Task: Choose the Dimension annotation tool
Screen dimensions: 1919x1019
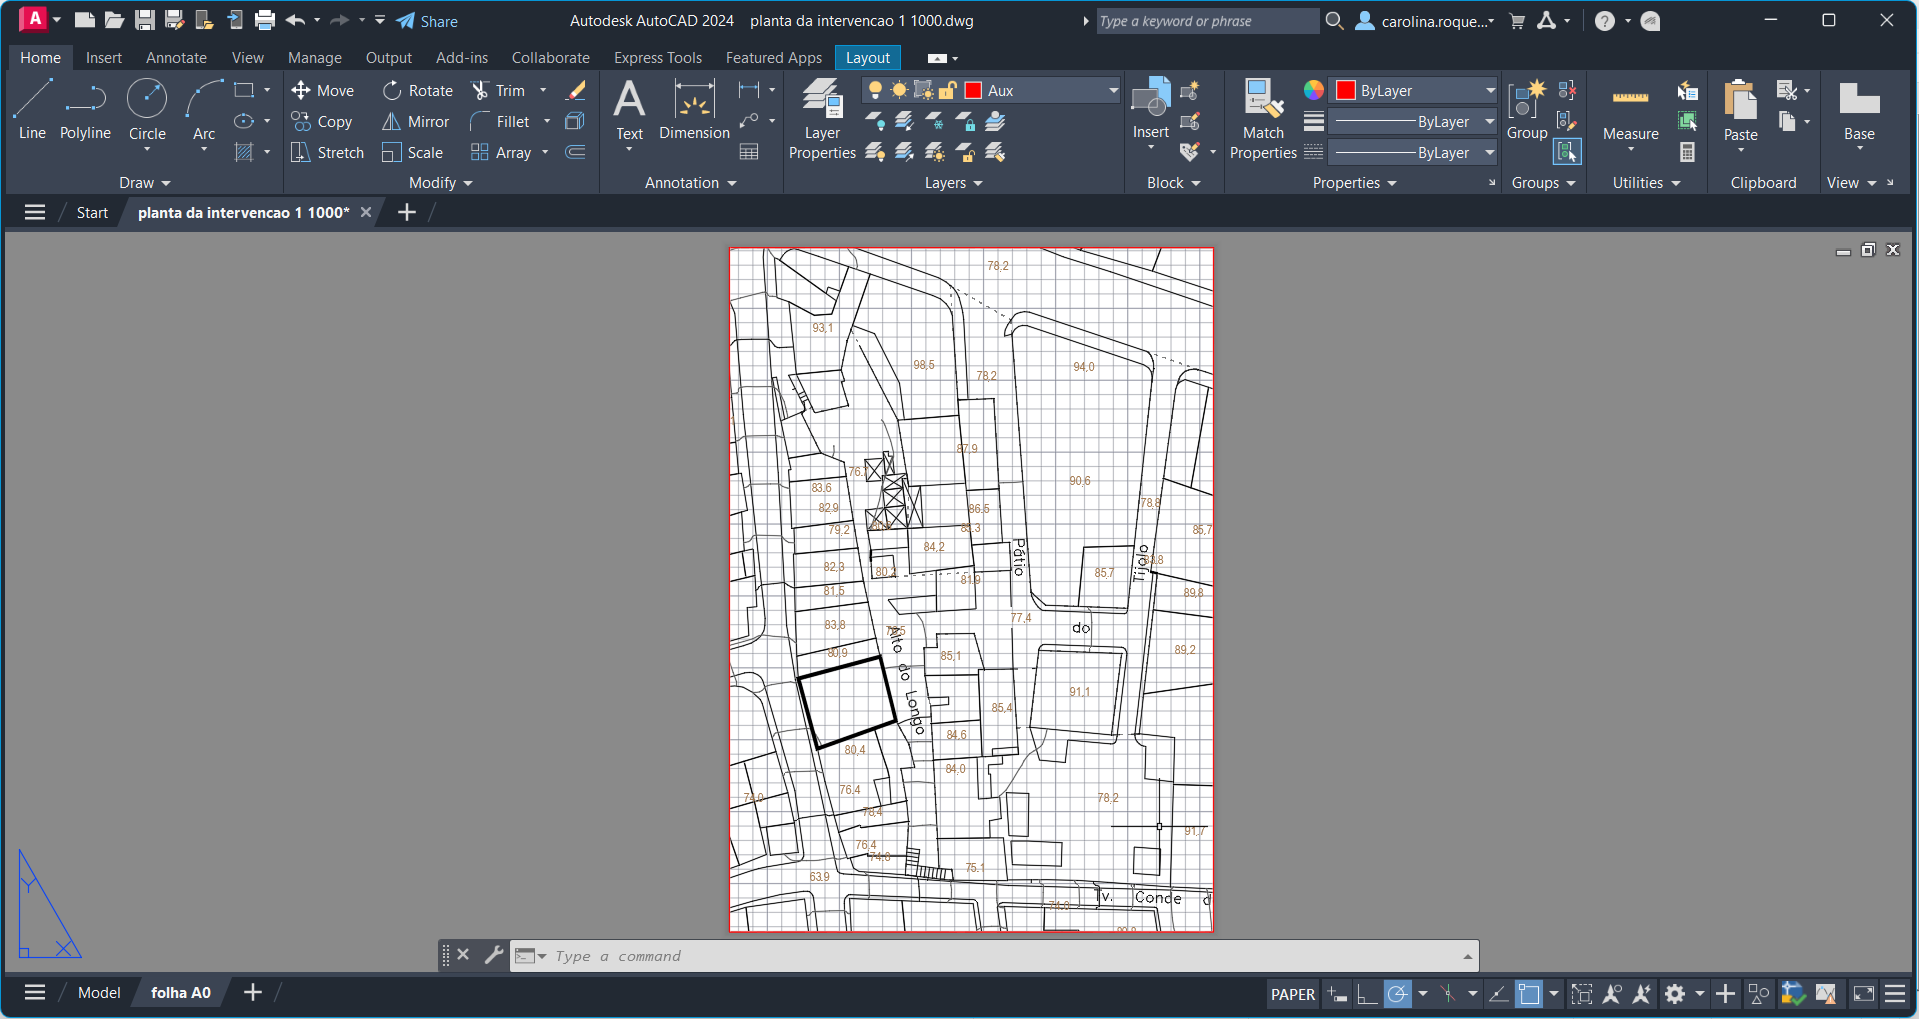Action: point(694,110)
